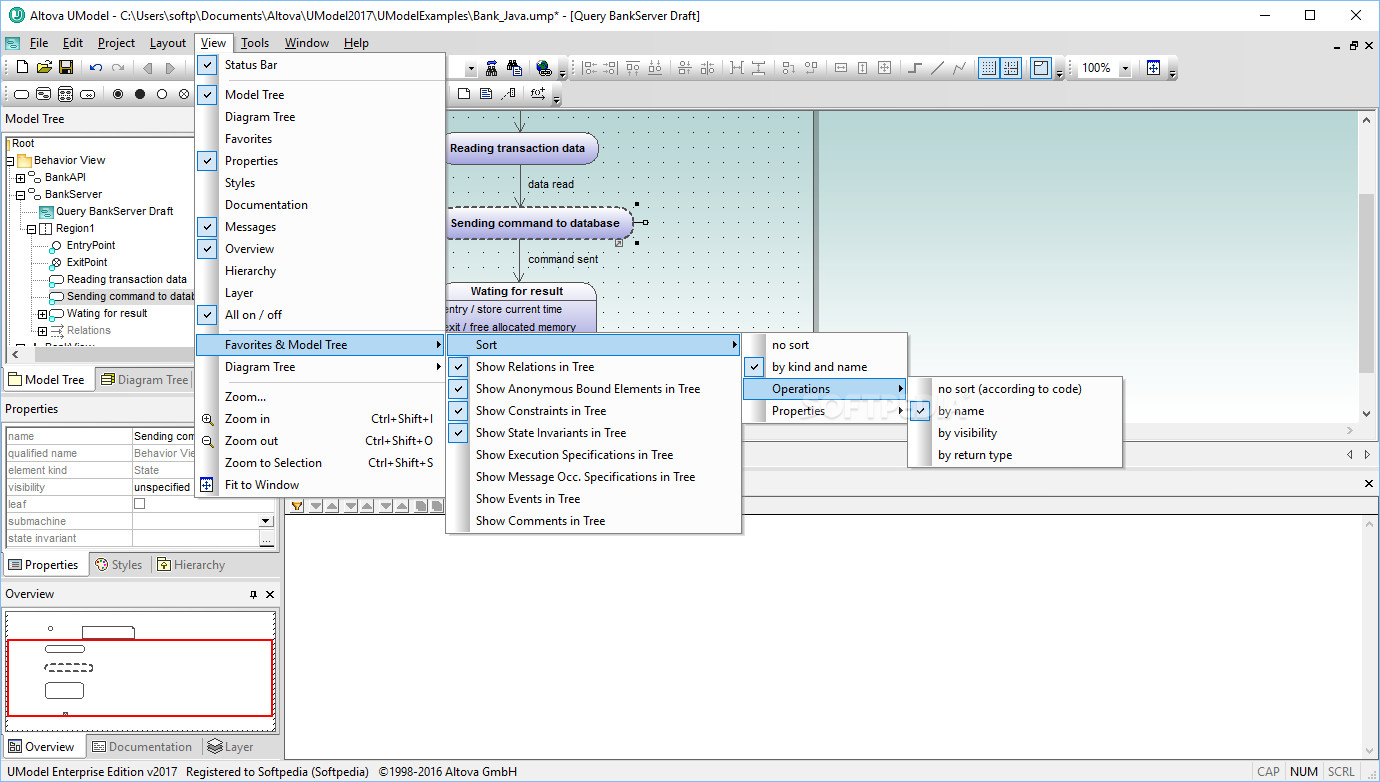Choose 'no sort' in the Sort submenu
Image resolution: width=1380 pixels, height=782 pixels.
825,345
